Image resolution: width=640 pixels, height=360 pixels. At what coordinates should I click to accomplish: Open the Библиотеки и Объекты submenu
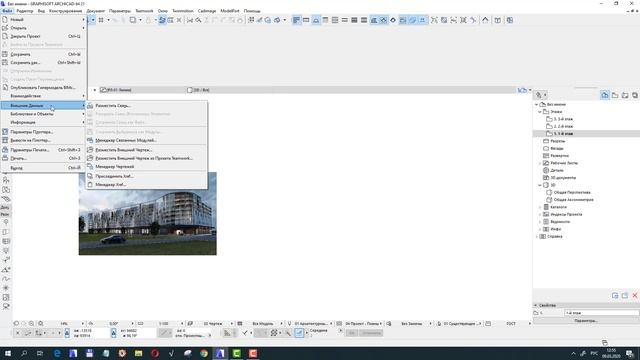pos(43,114)
